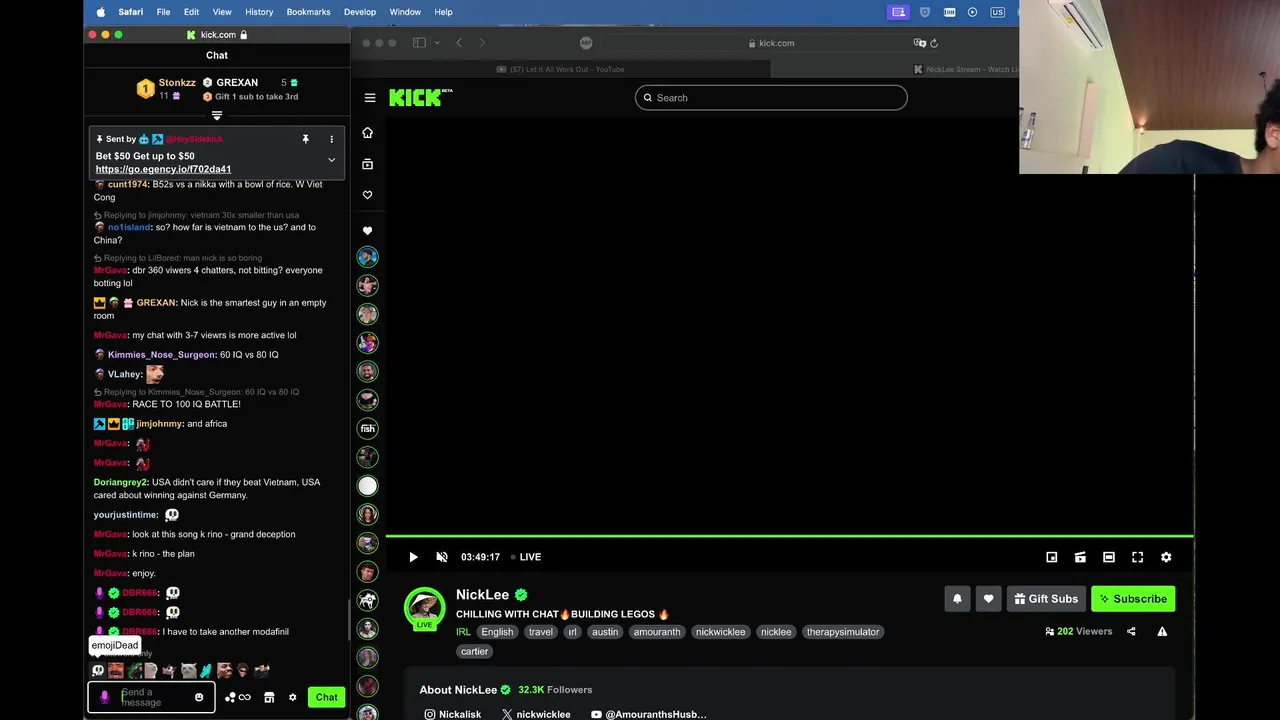Image resolution: width=1280 pixels, height=720 pixels.
Task: Click the pin icon on pinned message
Action: 305,139
